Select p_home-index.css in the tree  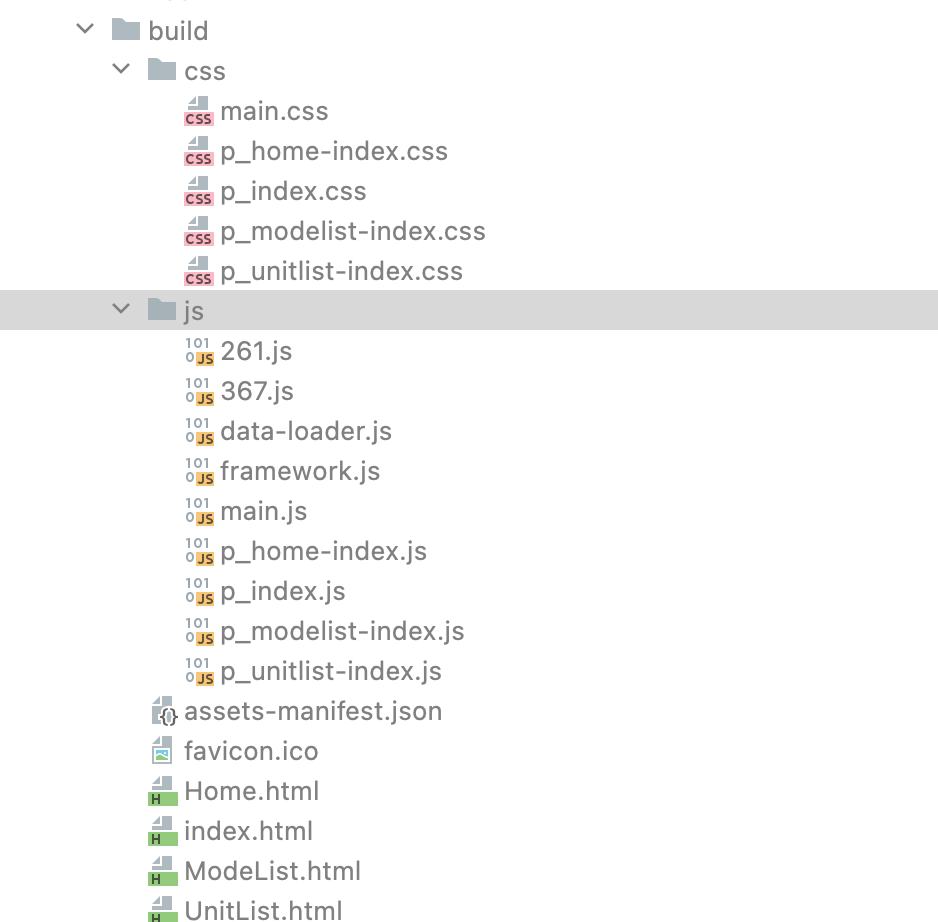tap(335, 151)
